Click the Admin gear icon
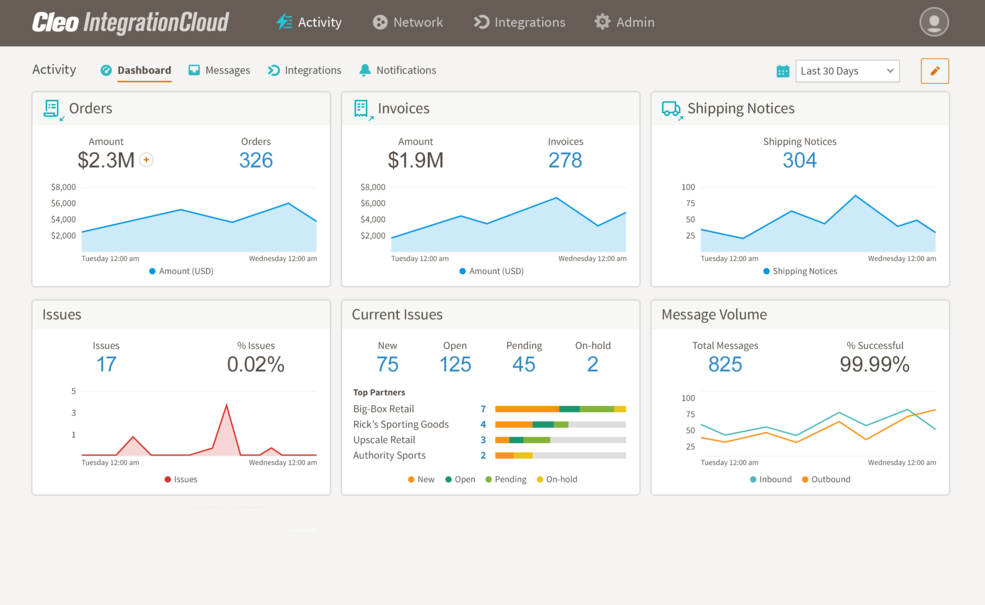 [600, 21]
